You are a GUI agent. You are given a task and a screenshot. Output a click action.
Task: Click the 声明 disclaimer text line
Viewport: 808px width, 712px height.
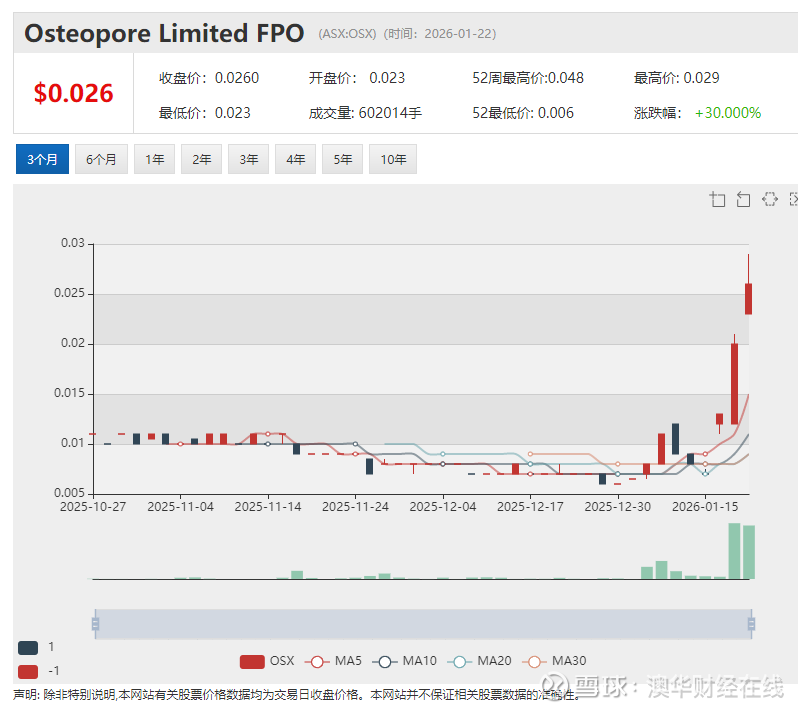pyautogui.click(x=297, y=695)
